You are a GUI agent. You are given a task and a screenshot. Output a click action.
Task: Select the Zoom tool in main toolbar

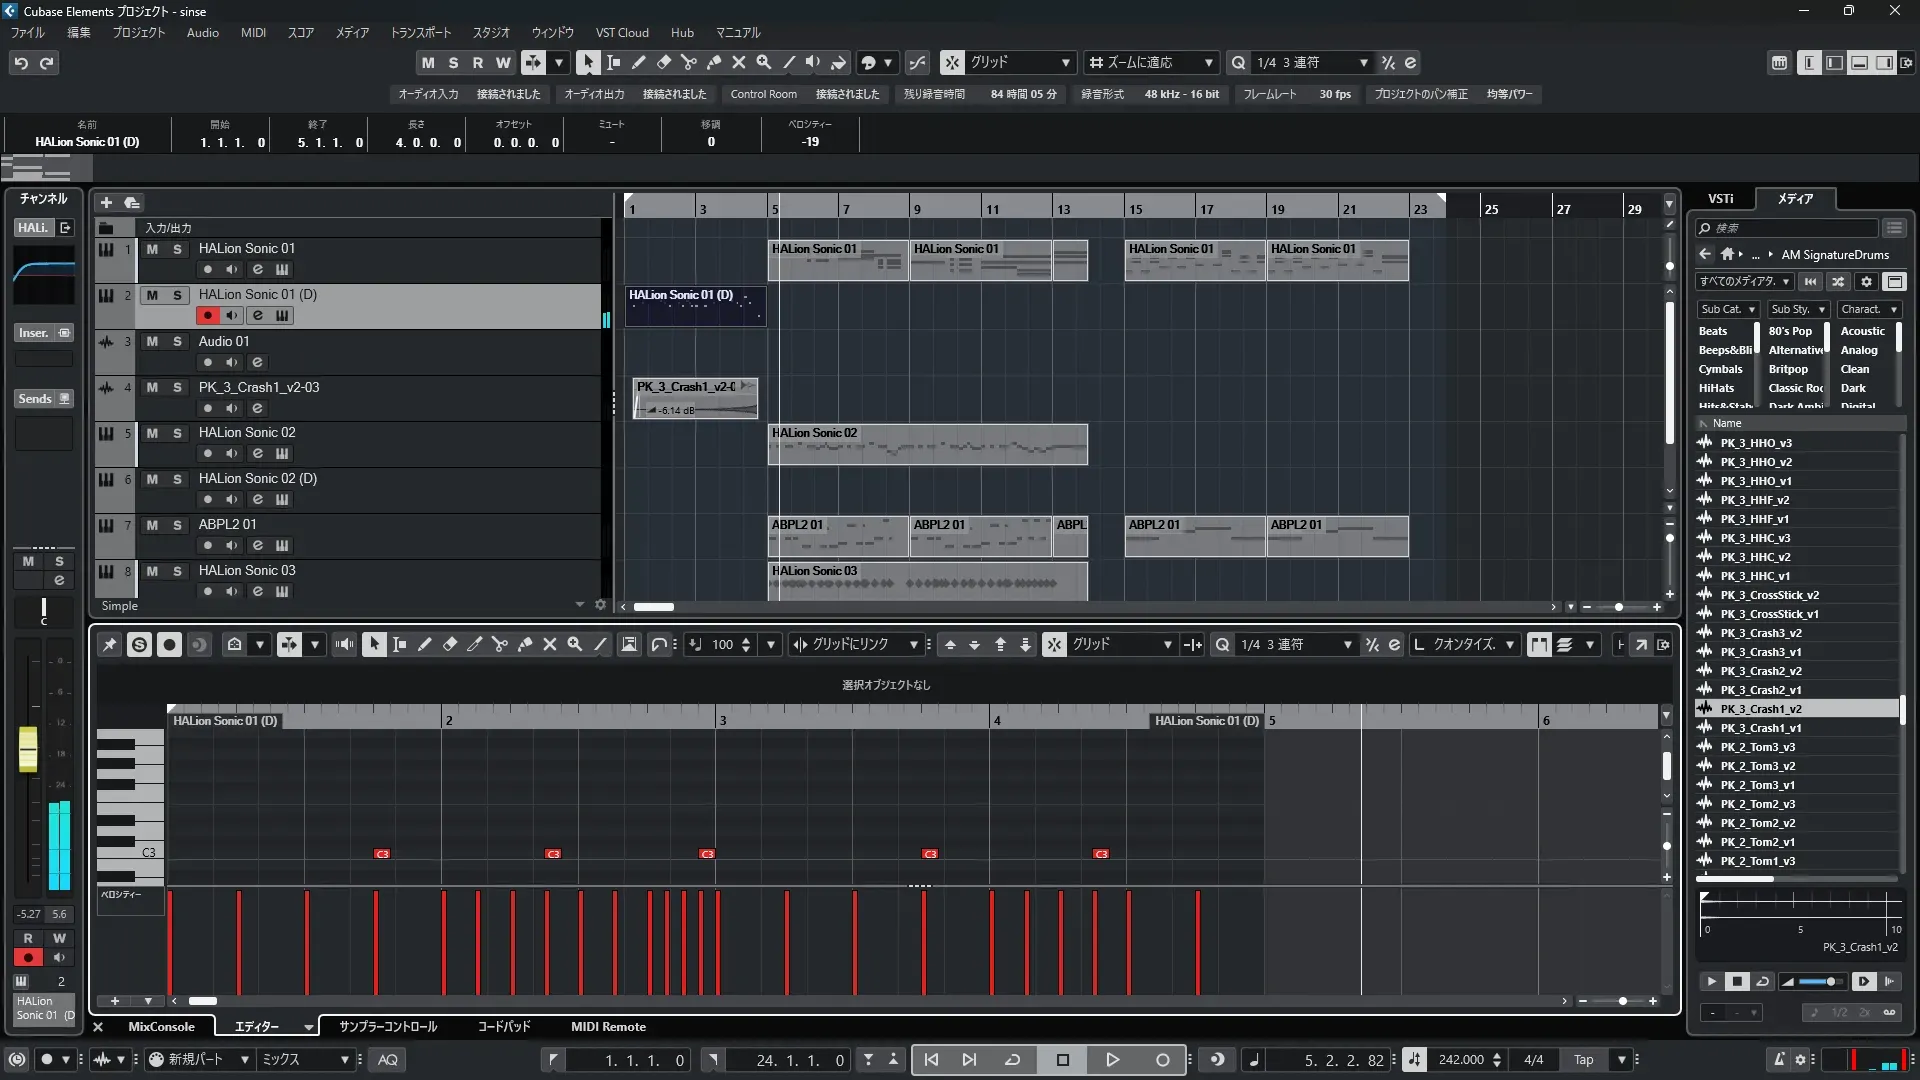[x=763, y=62]
